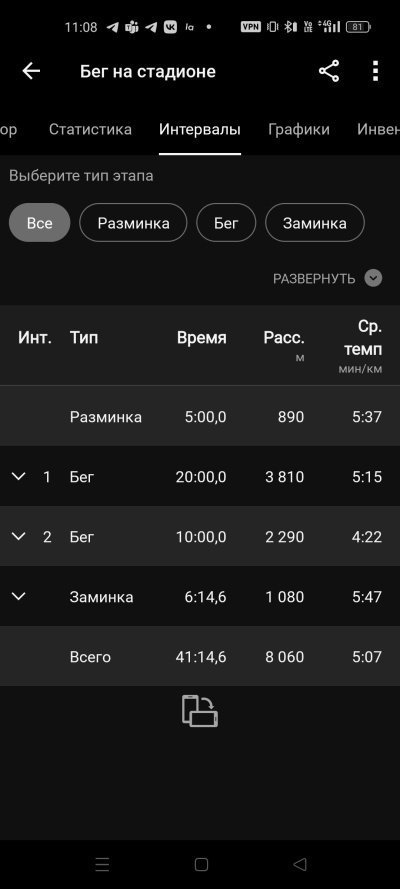Image resolution: width=400 pixels, height=889 pixels.
Task: Open the Интервалы tab
Action: pos(199,129)
